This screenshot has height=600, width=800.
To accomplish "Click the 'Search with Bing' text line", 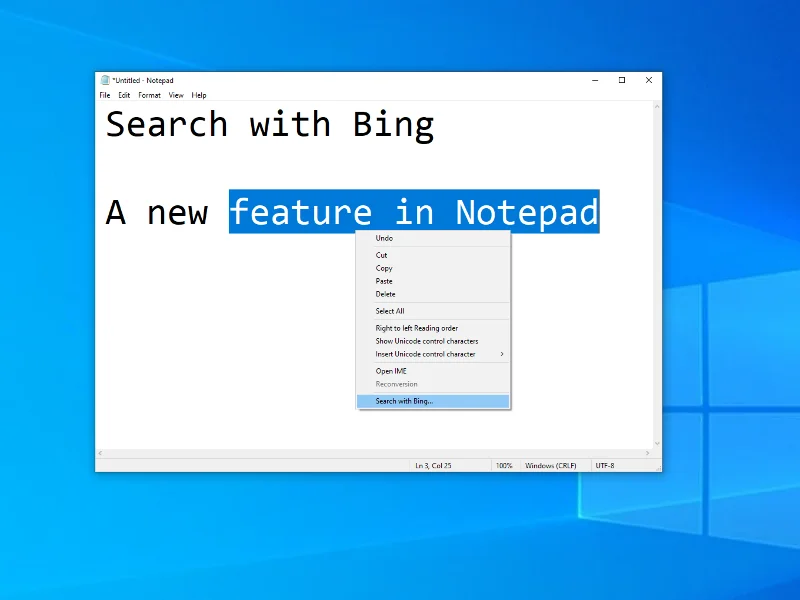I will click(270, 125).
